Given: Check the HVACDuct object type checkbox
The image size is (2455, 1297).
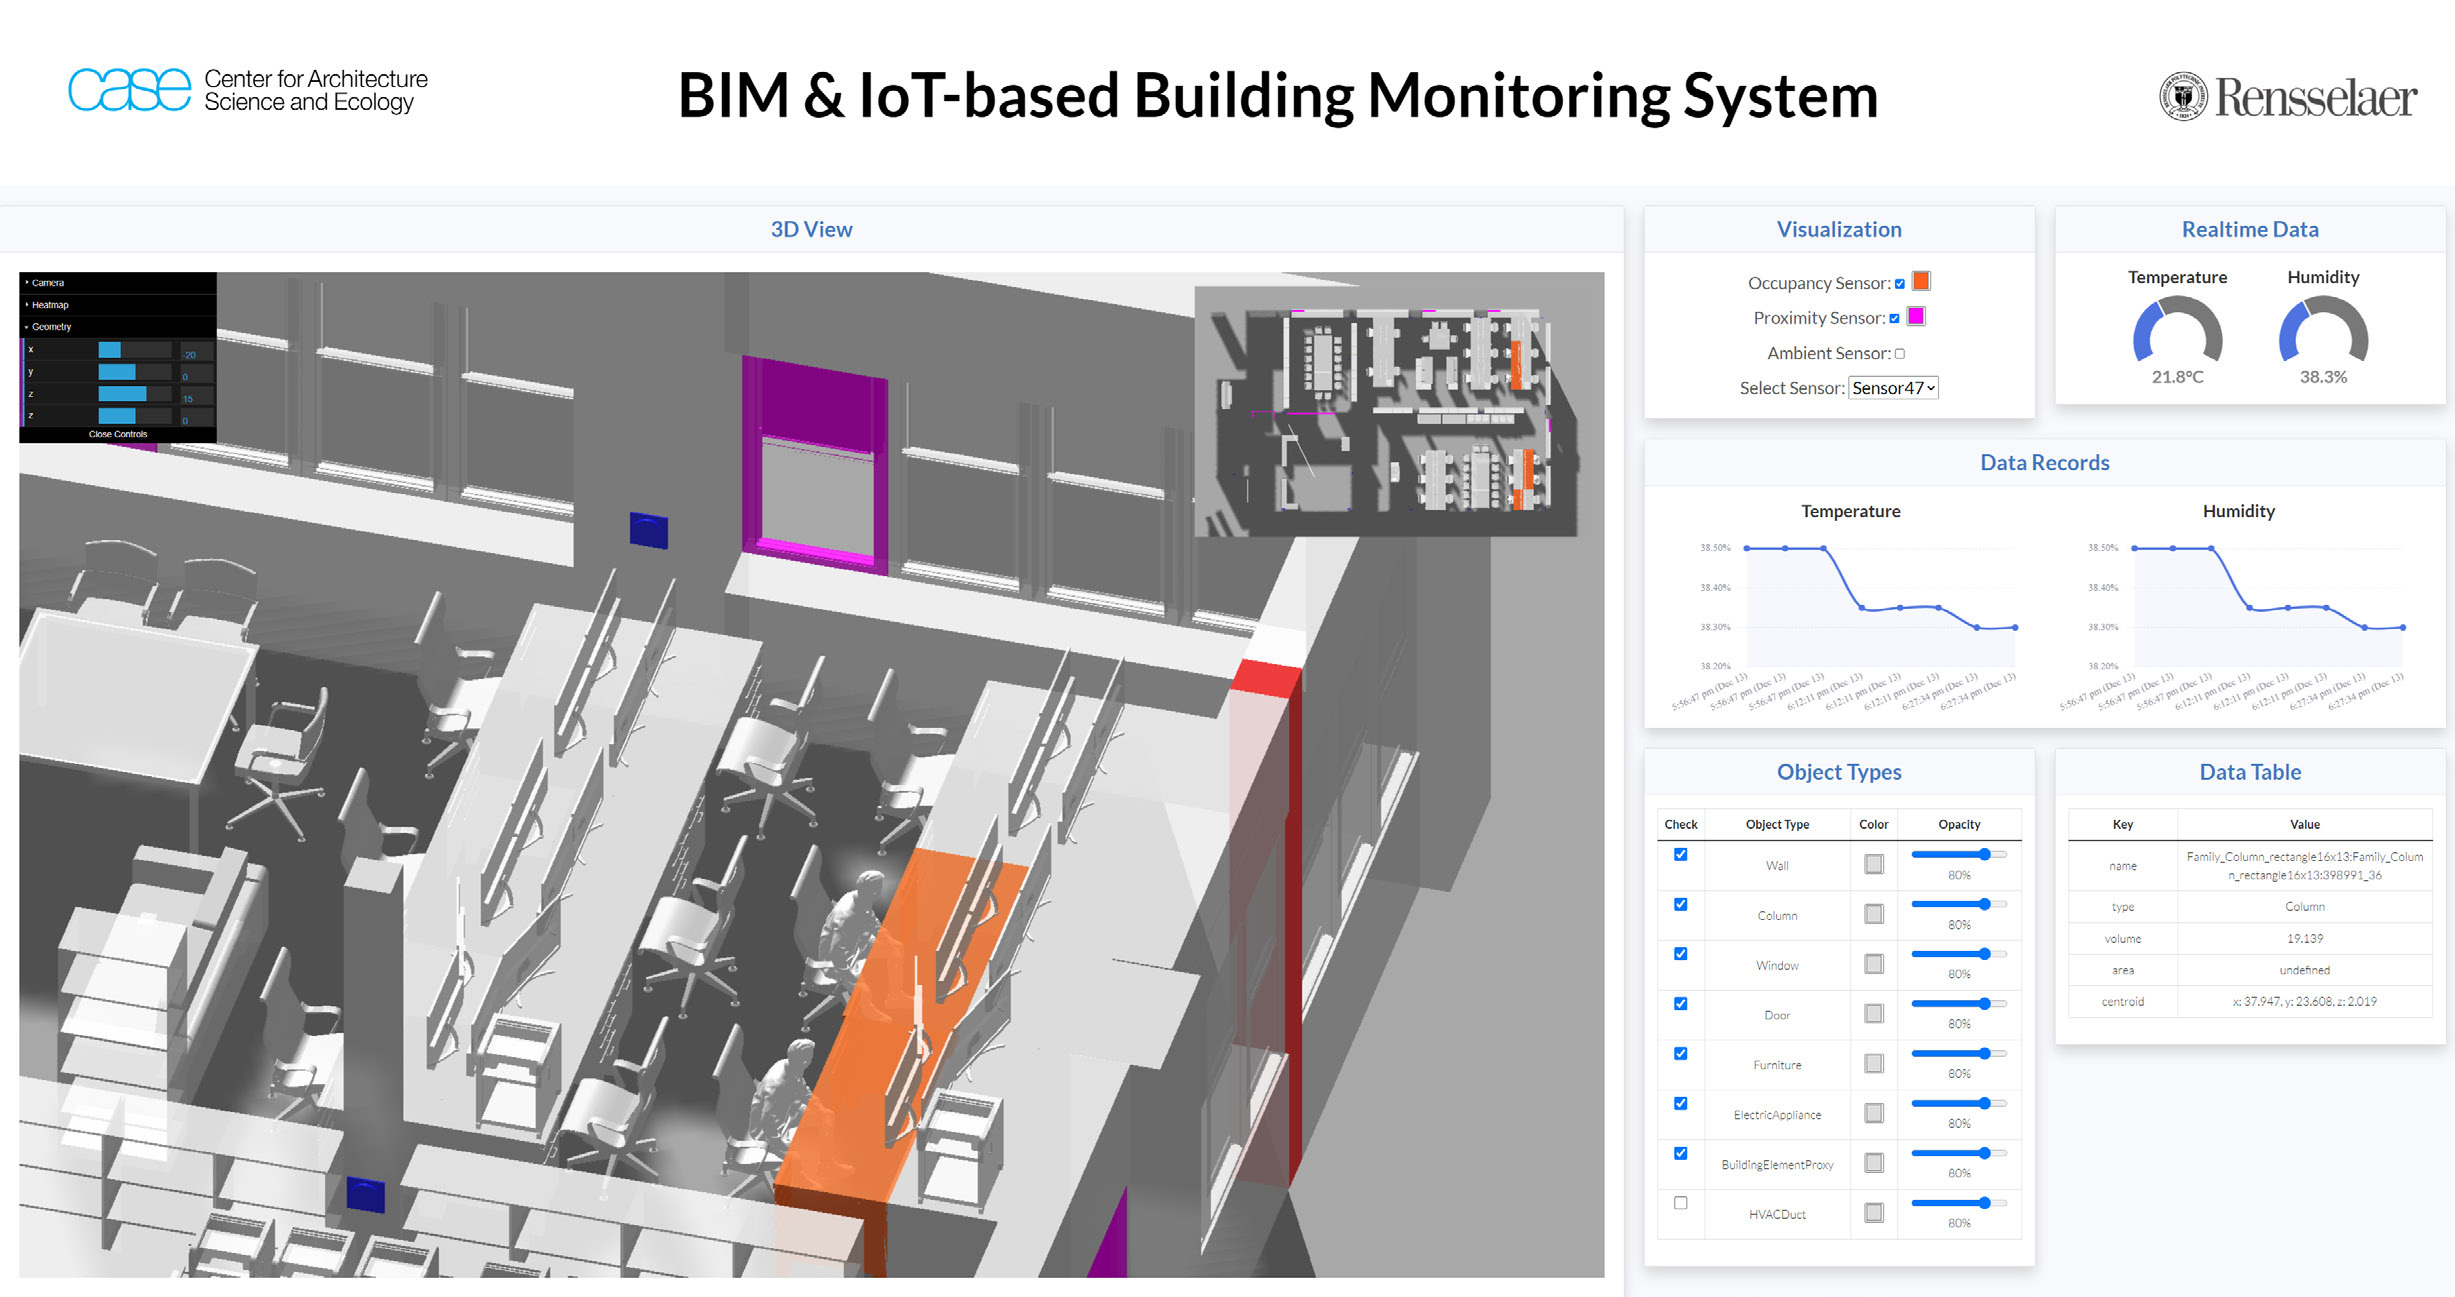Looking at the screenshot, I should point(1680,1203).
